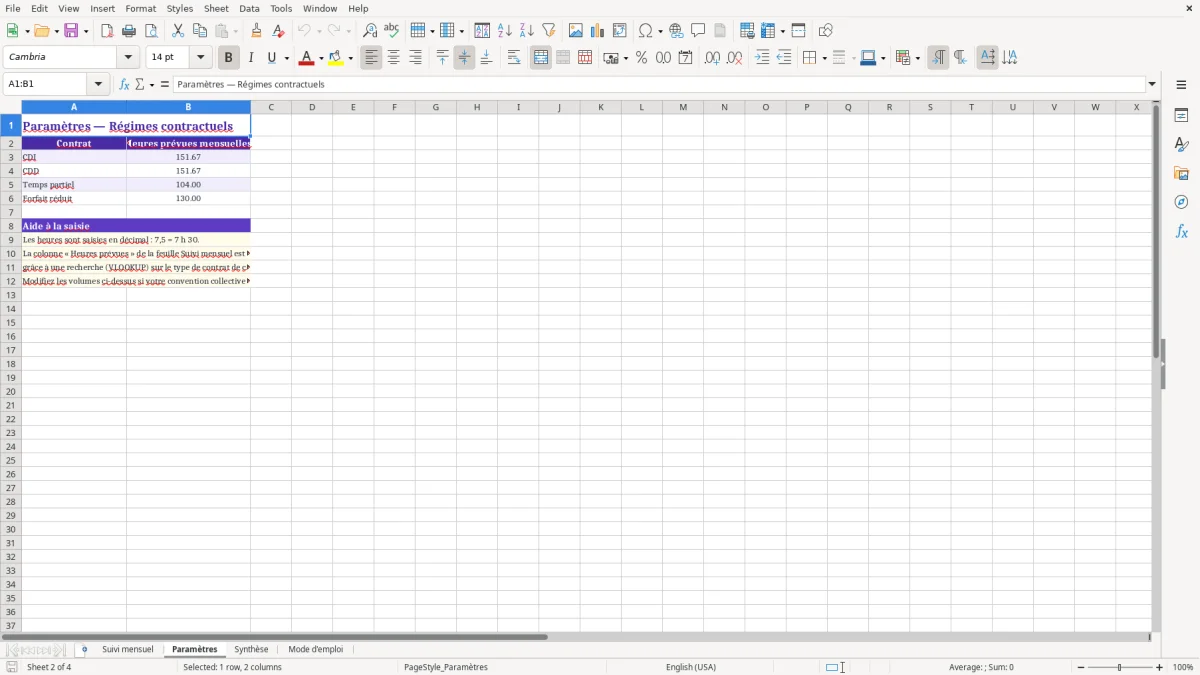Switch to the Suivi mensuel sheet tab
1200x675 pixels.
128,650
